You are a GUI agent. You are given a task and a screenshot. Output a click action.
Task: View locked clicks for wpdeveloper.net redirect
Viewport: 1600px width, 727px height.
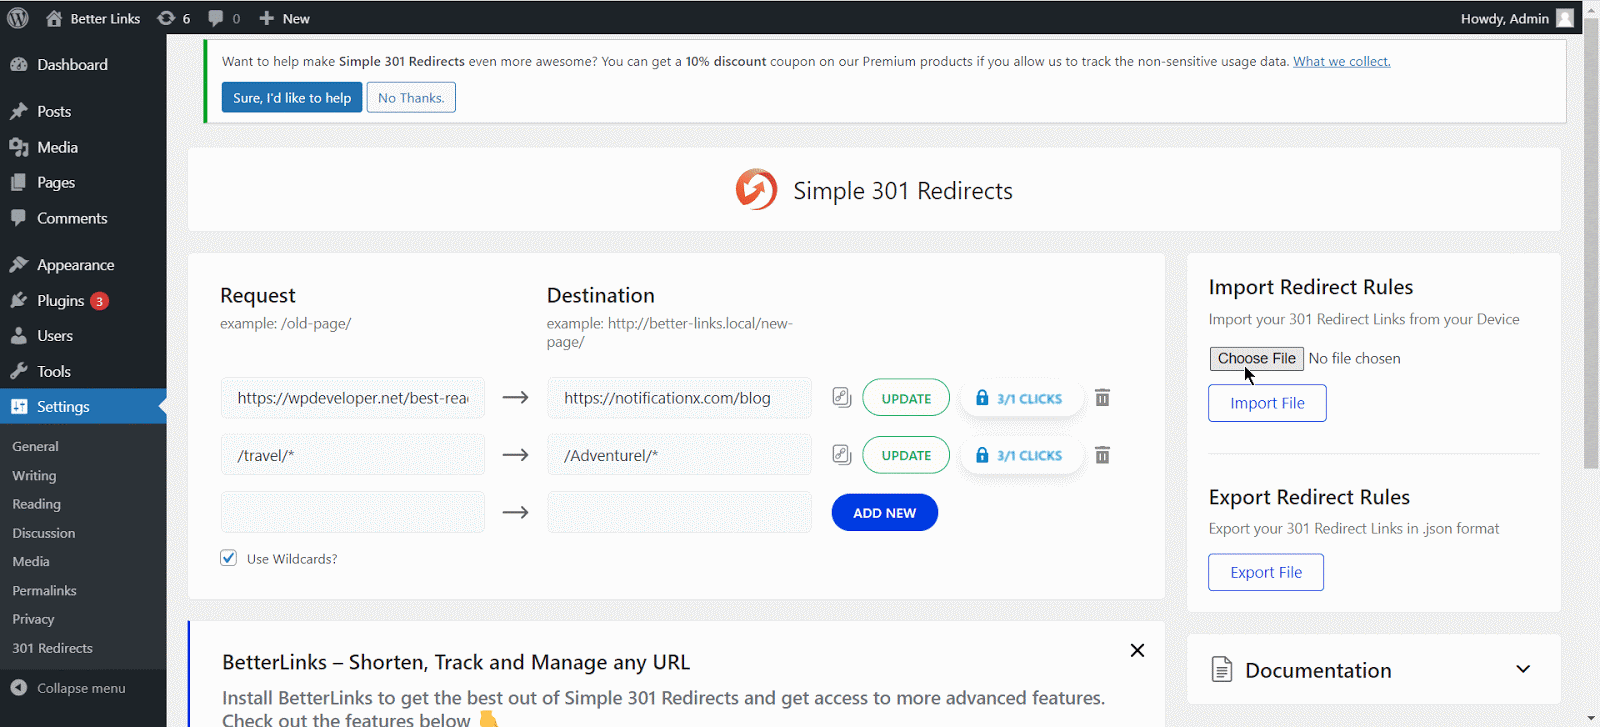click(1021, 398)
